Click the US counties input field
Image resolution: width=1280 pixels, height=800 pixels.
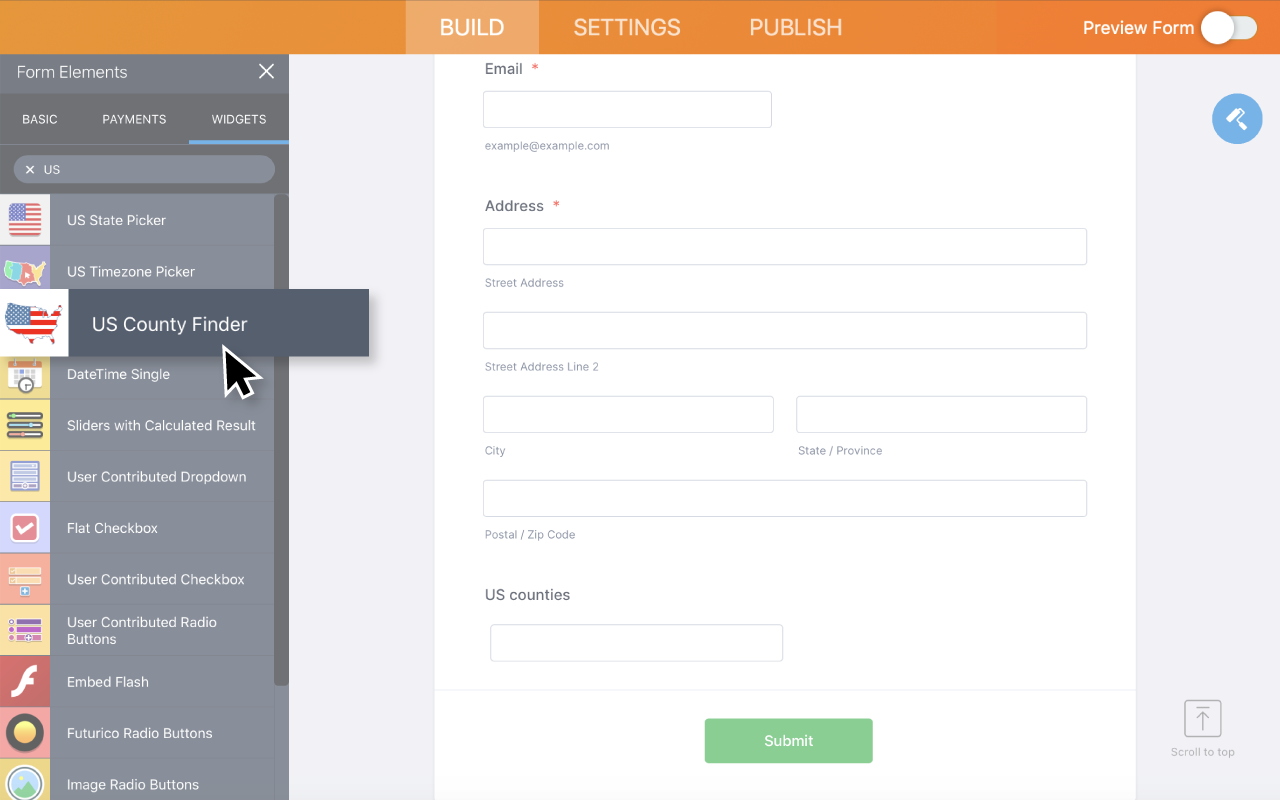coord(636,643)
